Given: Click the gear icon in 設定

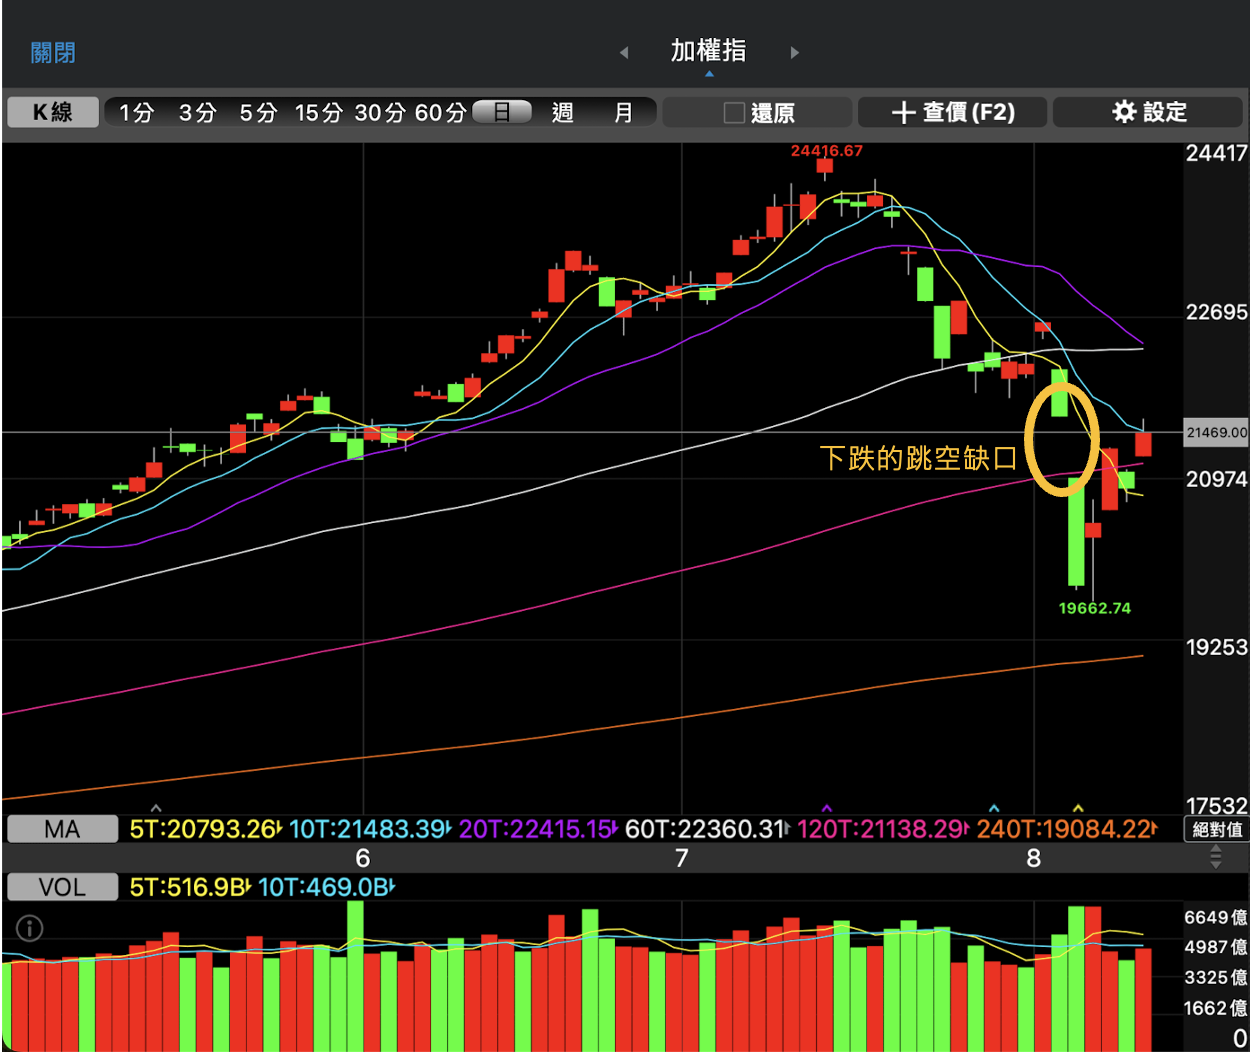Looking at the screenshot, I should pos(1124,112).
